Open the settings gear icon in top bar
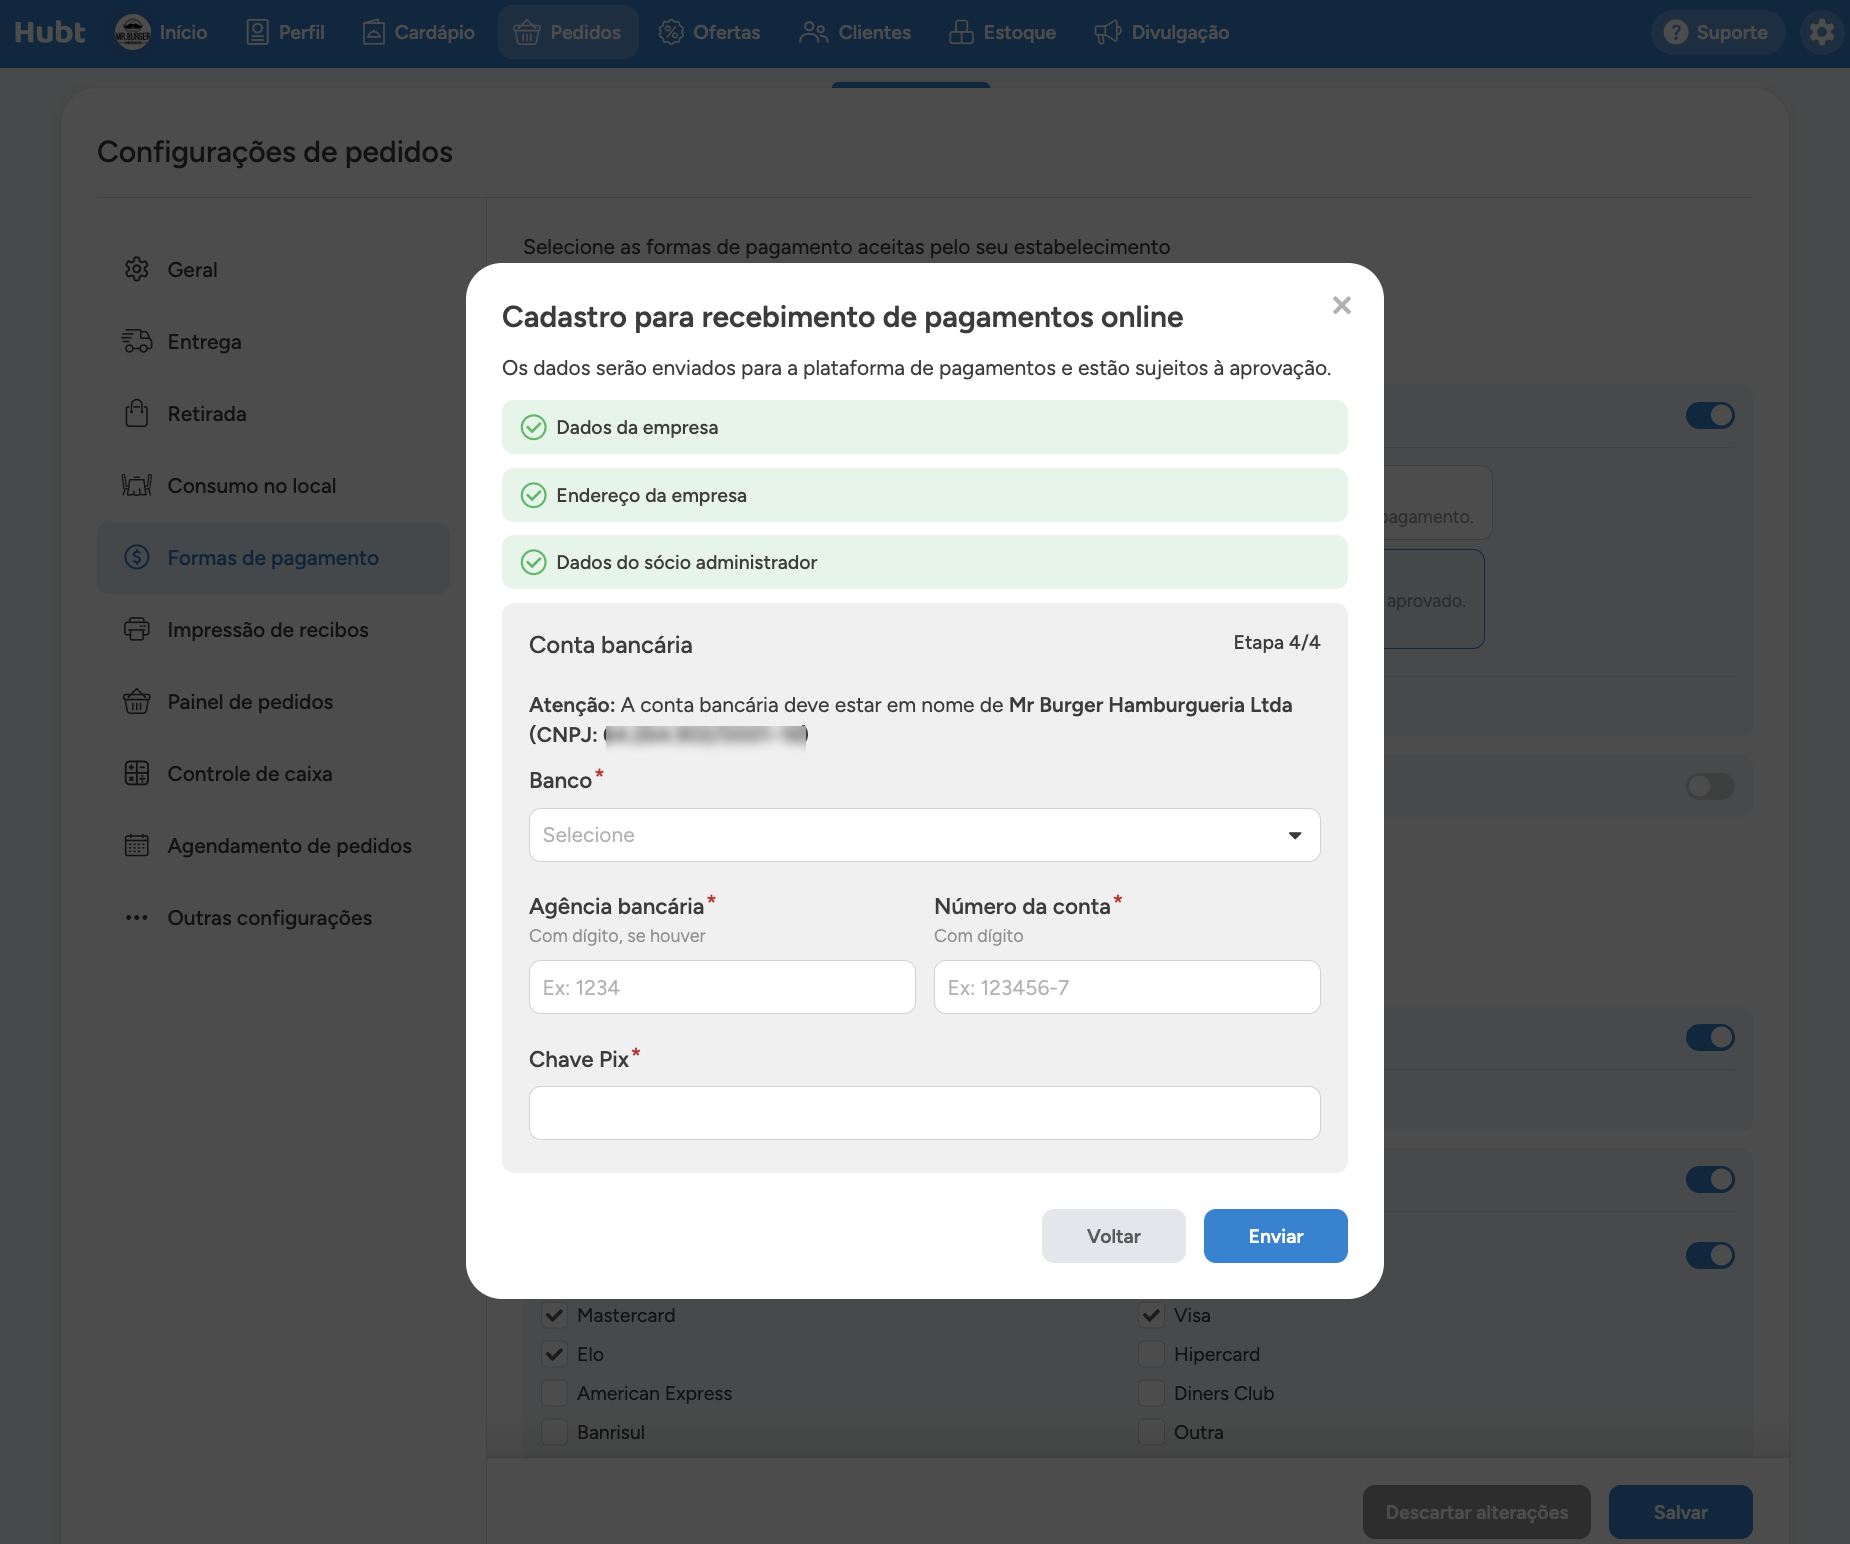Viewport: 1850px width, 1544px height. click(x=1822, y=32)
